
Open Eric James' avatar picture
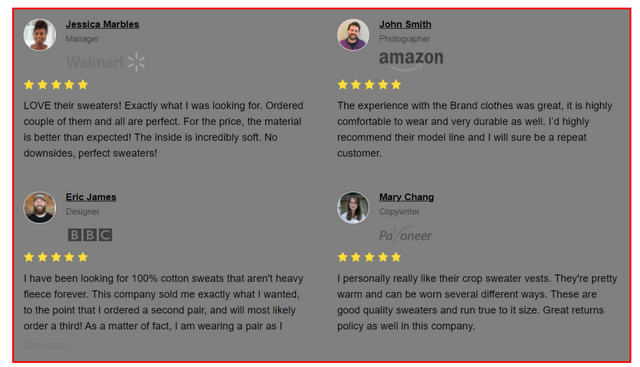point(40,207)
